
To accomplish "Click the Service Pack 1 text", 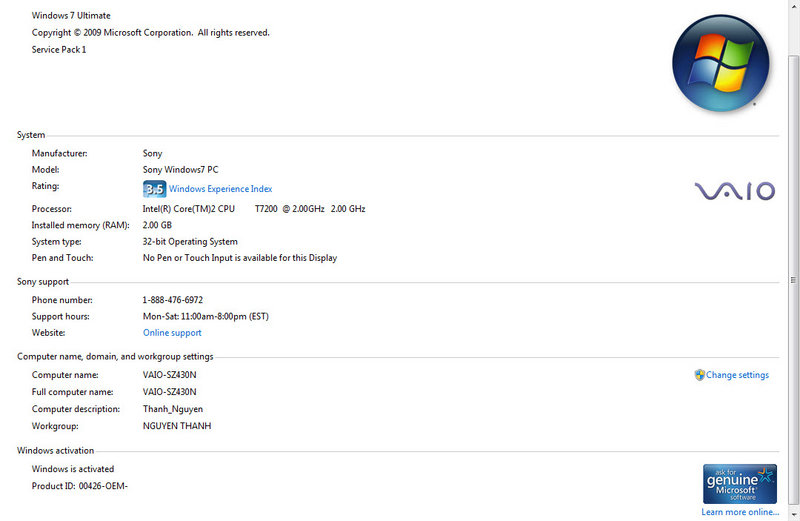I will (x=59, y=49).
